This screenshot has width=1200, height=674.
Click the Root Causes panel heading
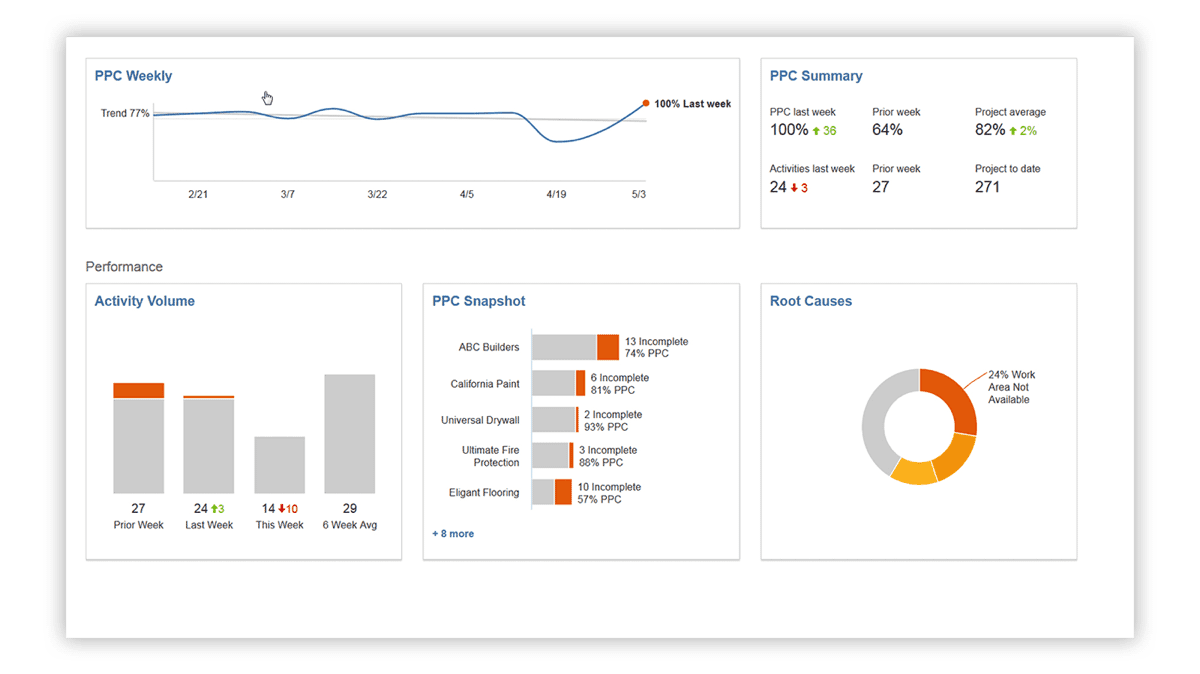click(x=810, y=301)
